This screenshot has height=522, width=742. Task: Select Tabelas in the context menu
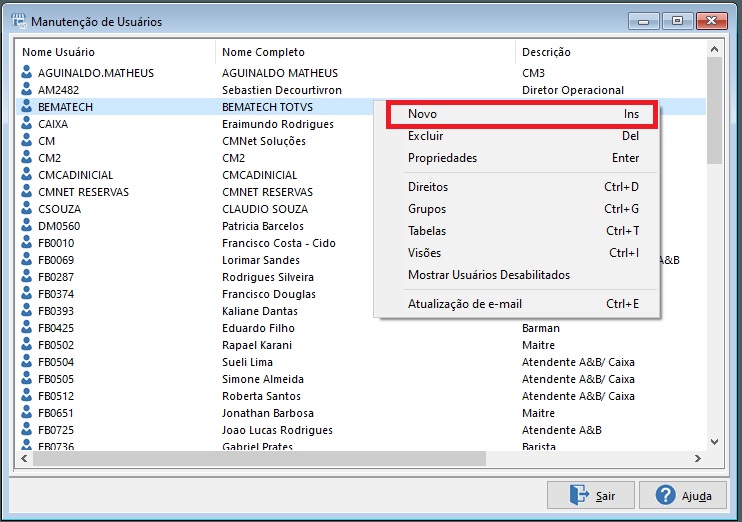[522, 231]
